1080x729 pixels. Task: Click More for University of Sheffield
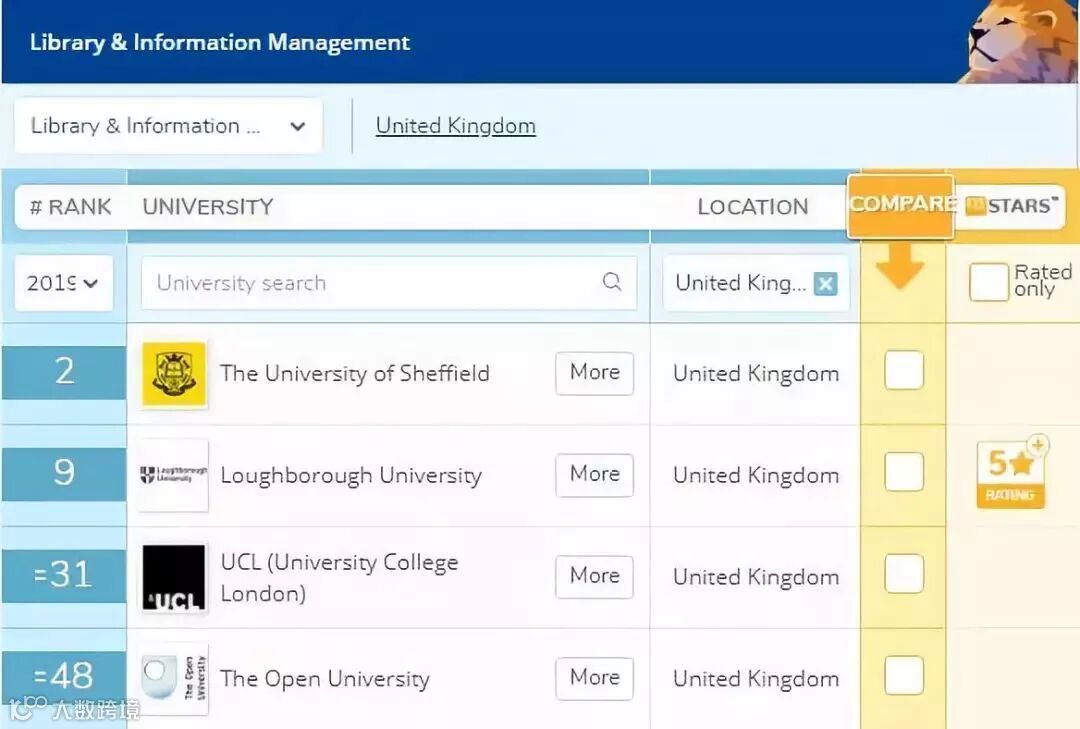(x=594, y=373)
